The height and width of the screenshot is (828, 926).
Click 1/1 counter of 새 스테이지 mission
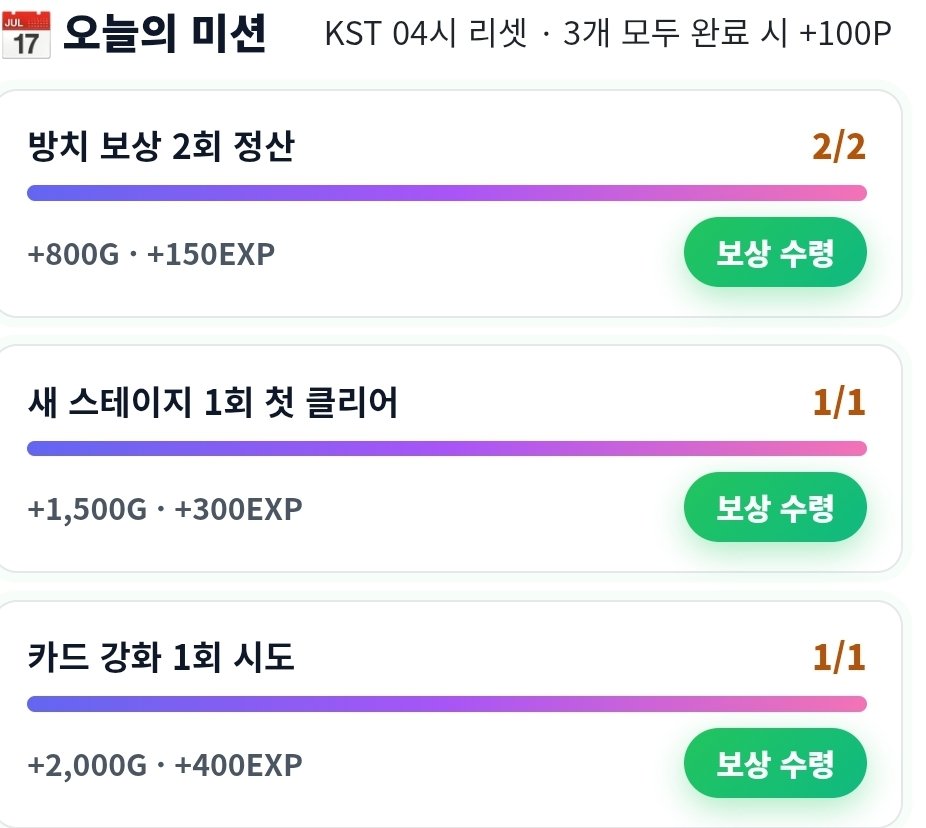(x=839, y=403)
